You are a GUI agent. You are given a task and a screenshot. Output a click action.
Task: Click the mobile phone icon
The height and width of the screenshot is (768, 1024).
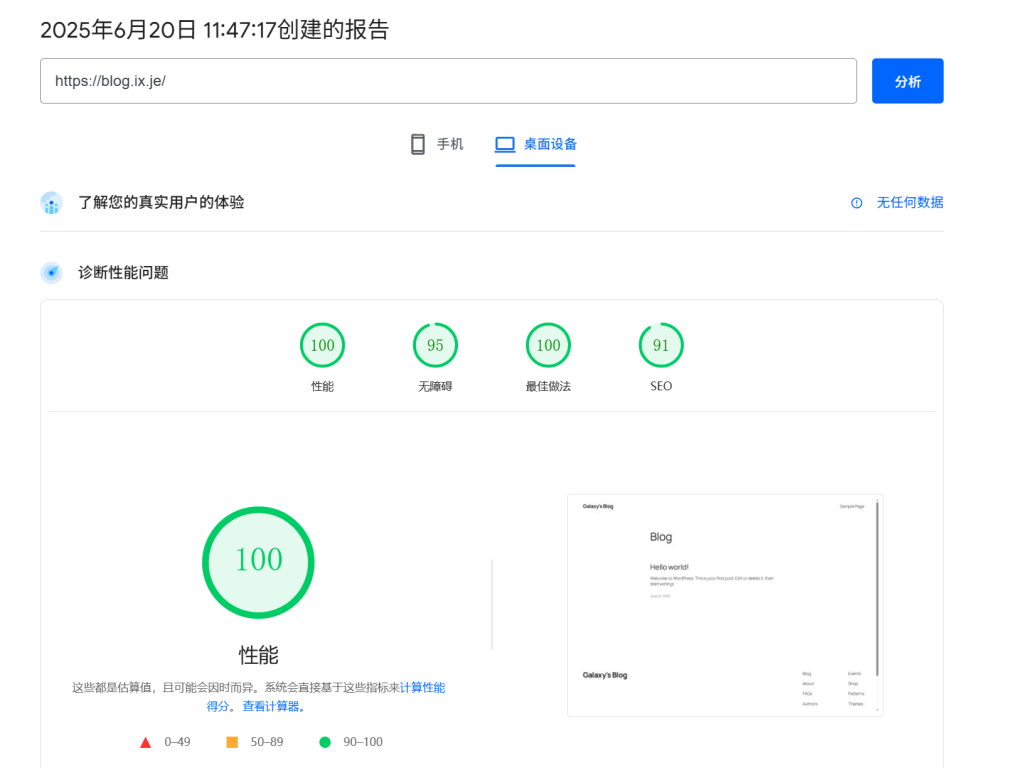418,144
